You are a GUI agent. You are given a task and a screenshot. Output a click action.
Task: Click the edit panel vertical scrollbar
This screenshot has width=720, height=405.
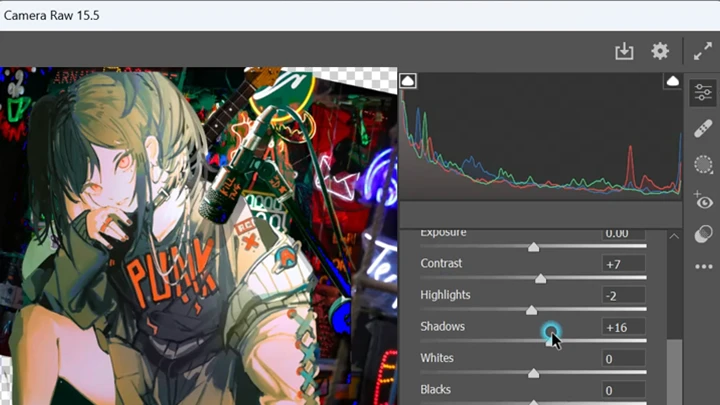(674, 372)
